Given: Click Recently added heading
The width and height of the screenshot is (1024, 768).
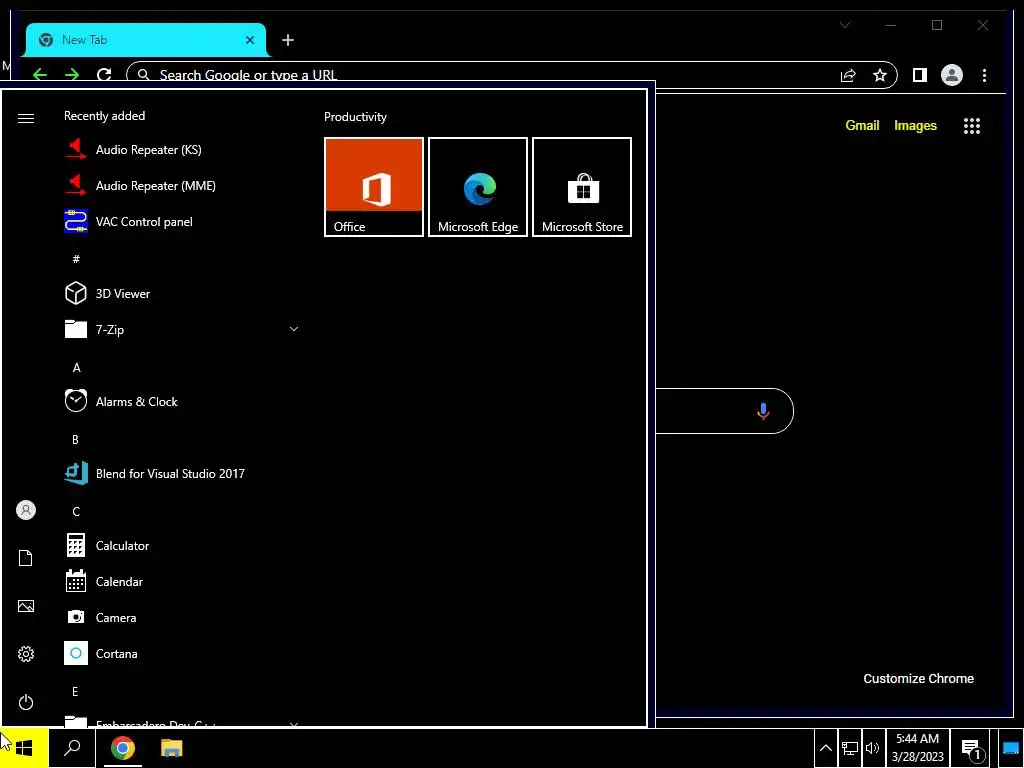Looking at the screenshot, I should 104,116.
